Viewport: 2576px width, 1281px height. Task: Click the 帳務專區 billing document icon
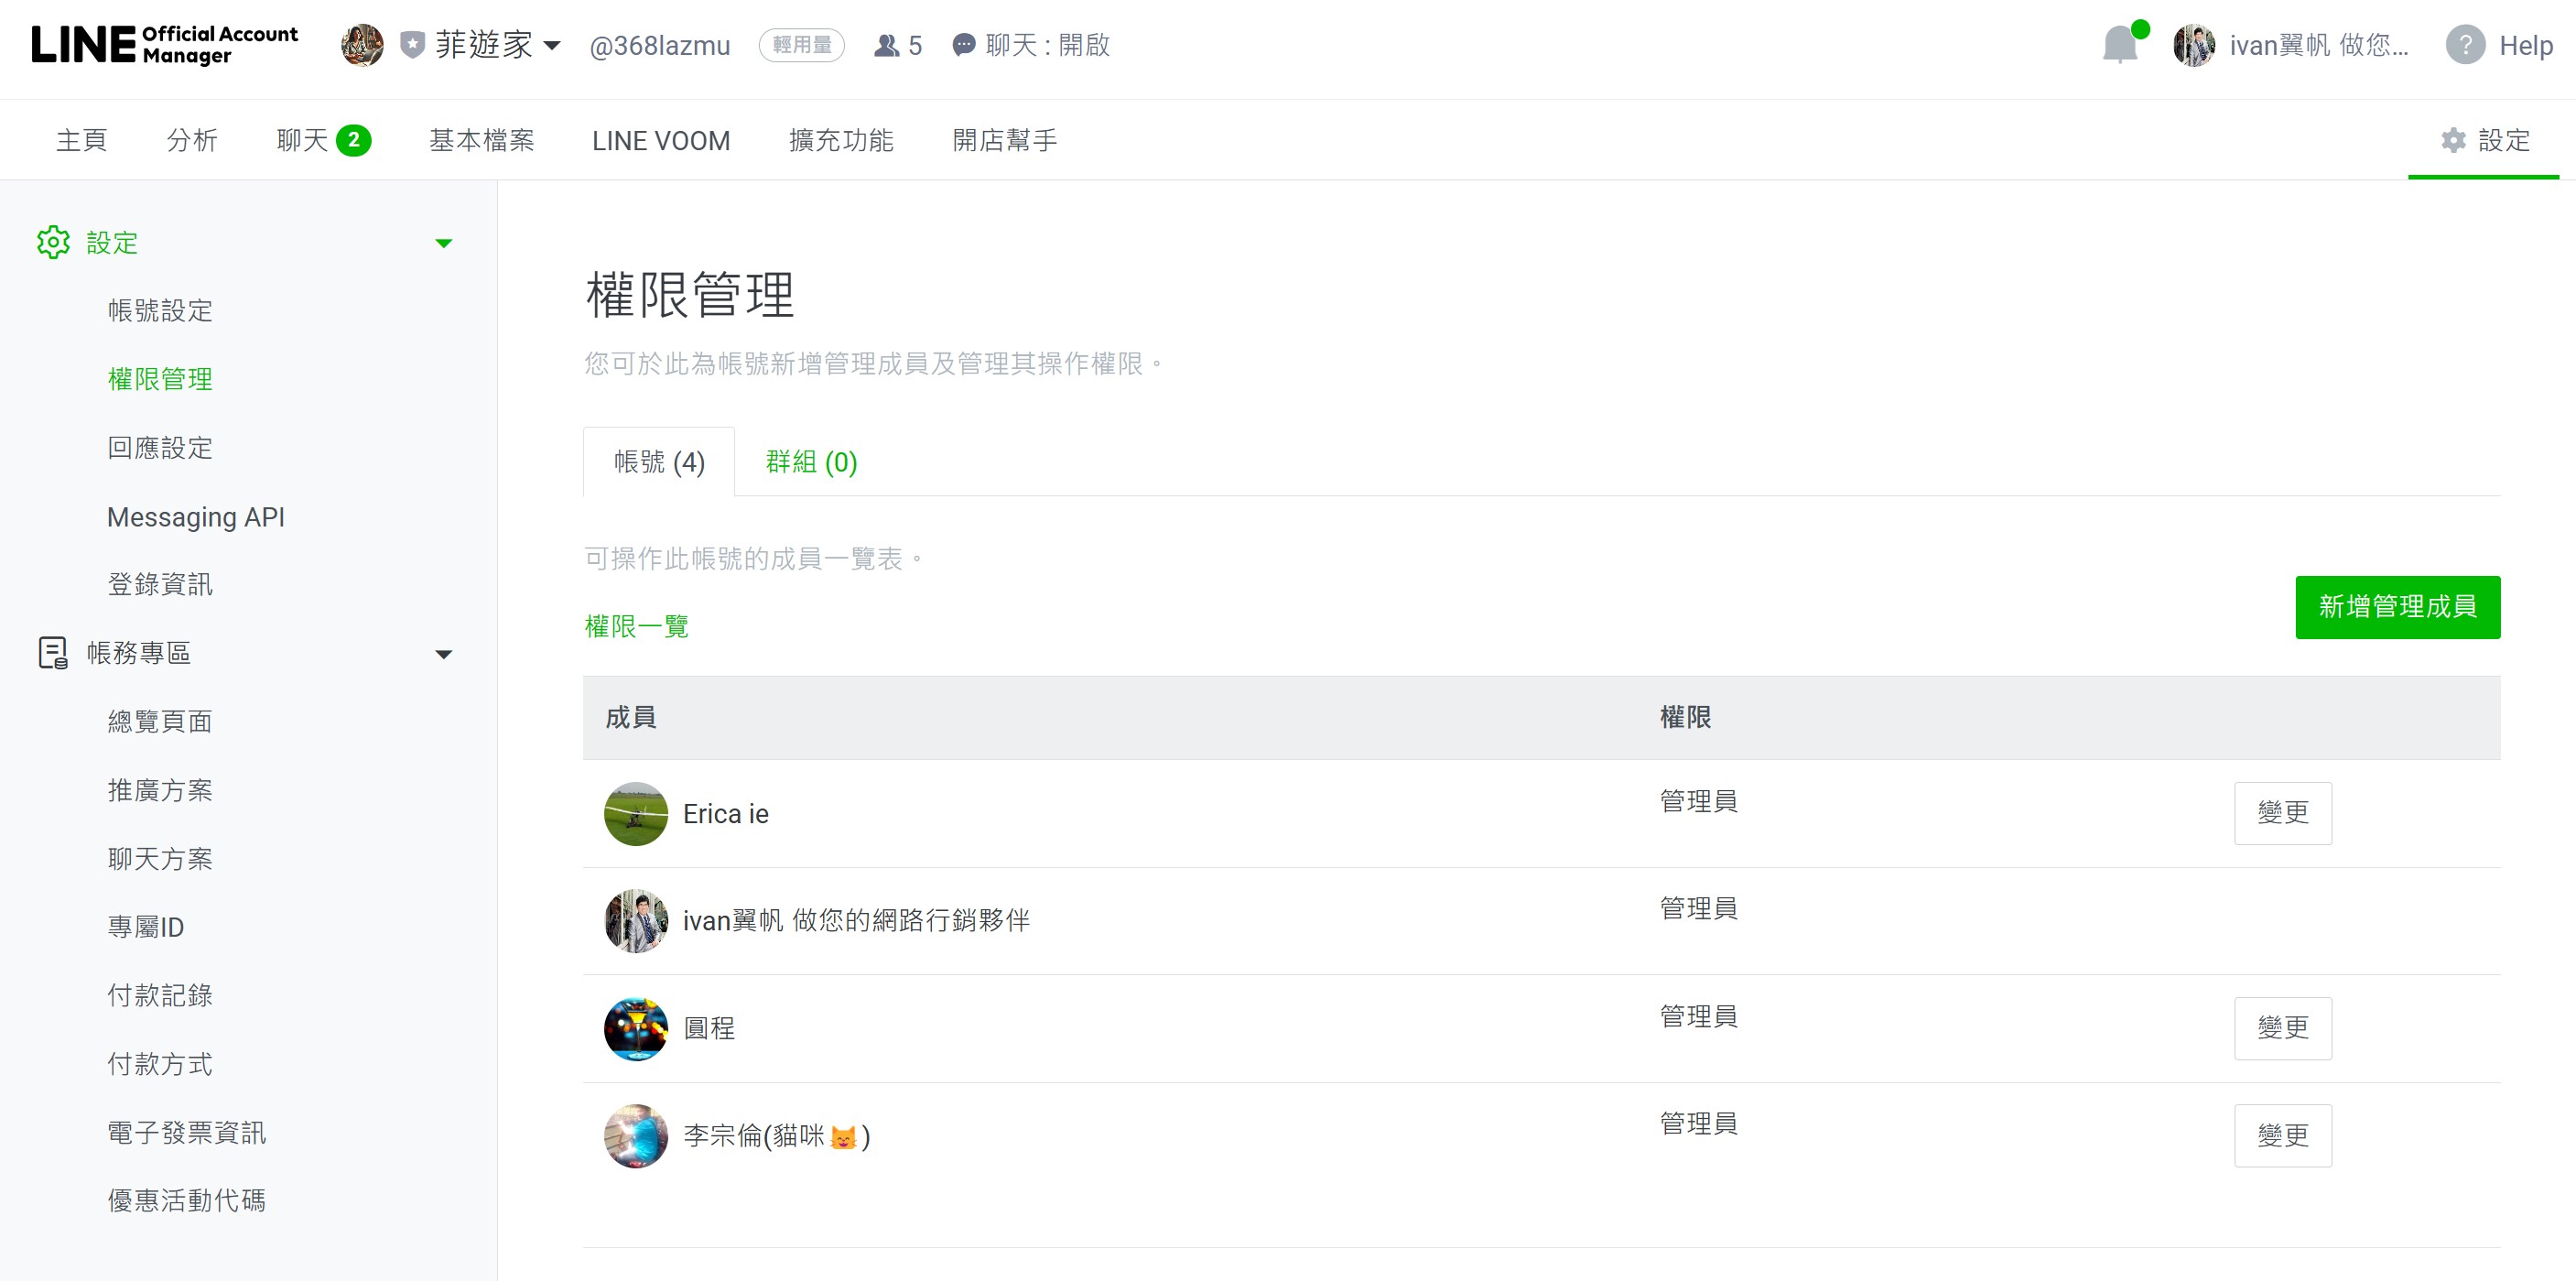click(x=53, y=653)
